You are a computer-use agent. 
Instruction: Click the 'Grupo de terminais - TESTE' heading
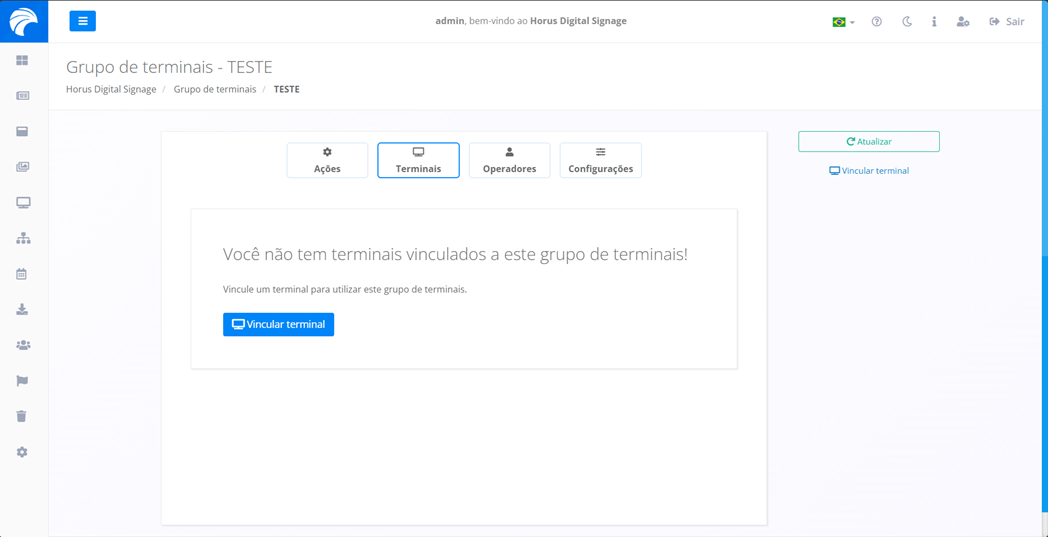169,68
